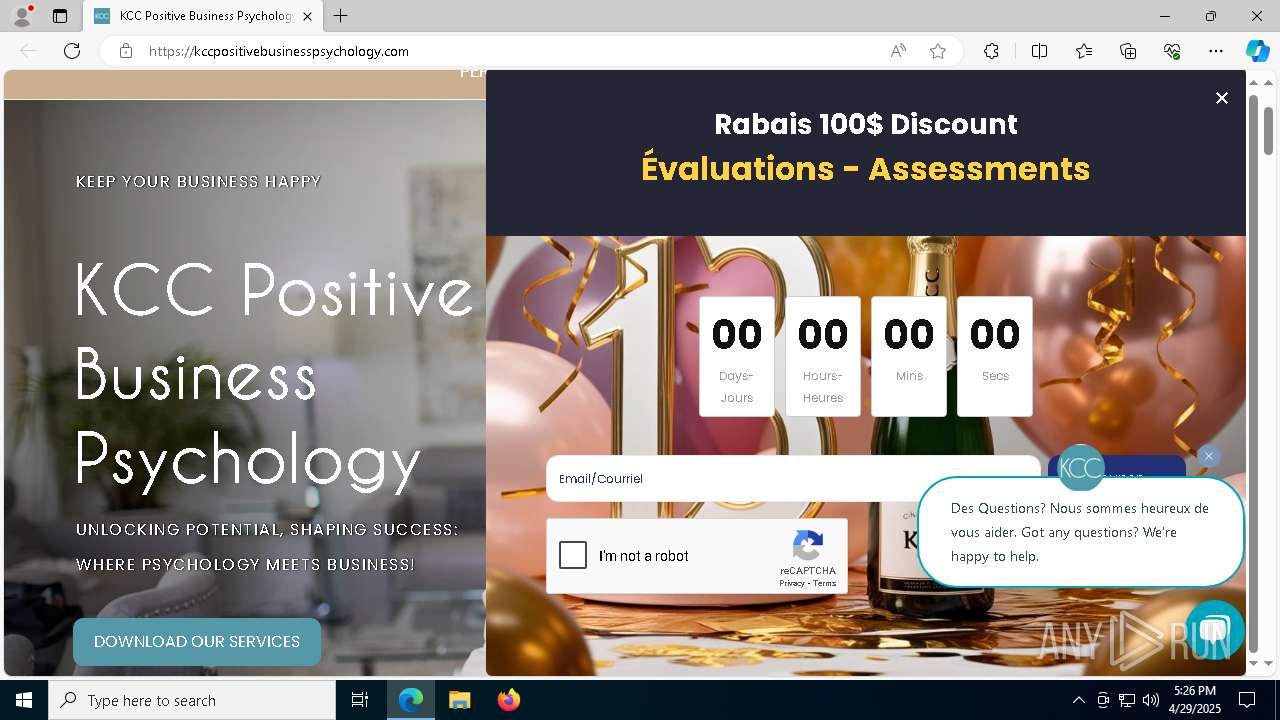
Task: Open Browser essentials icon
Action: [x=1172, y=51]
